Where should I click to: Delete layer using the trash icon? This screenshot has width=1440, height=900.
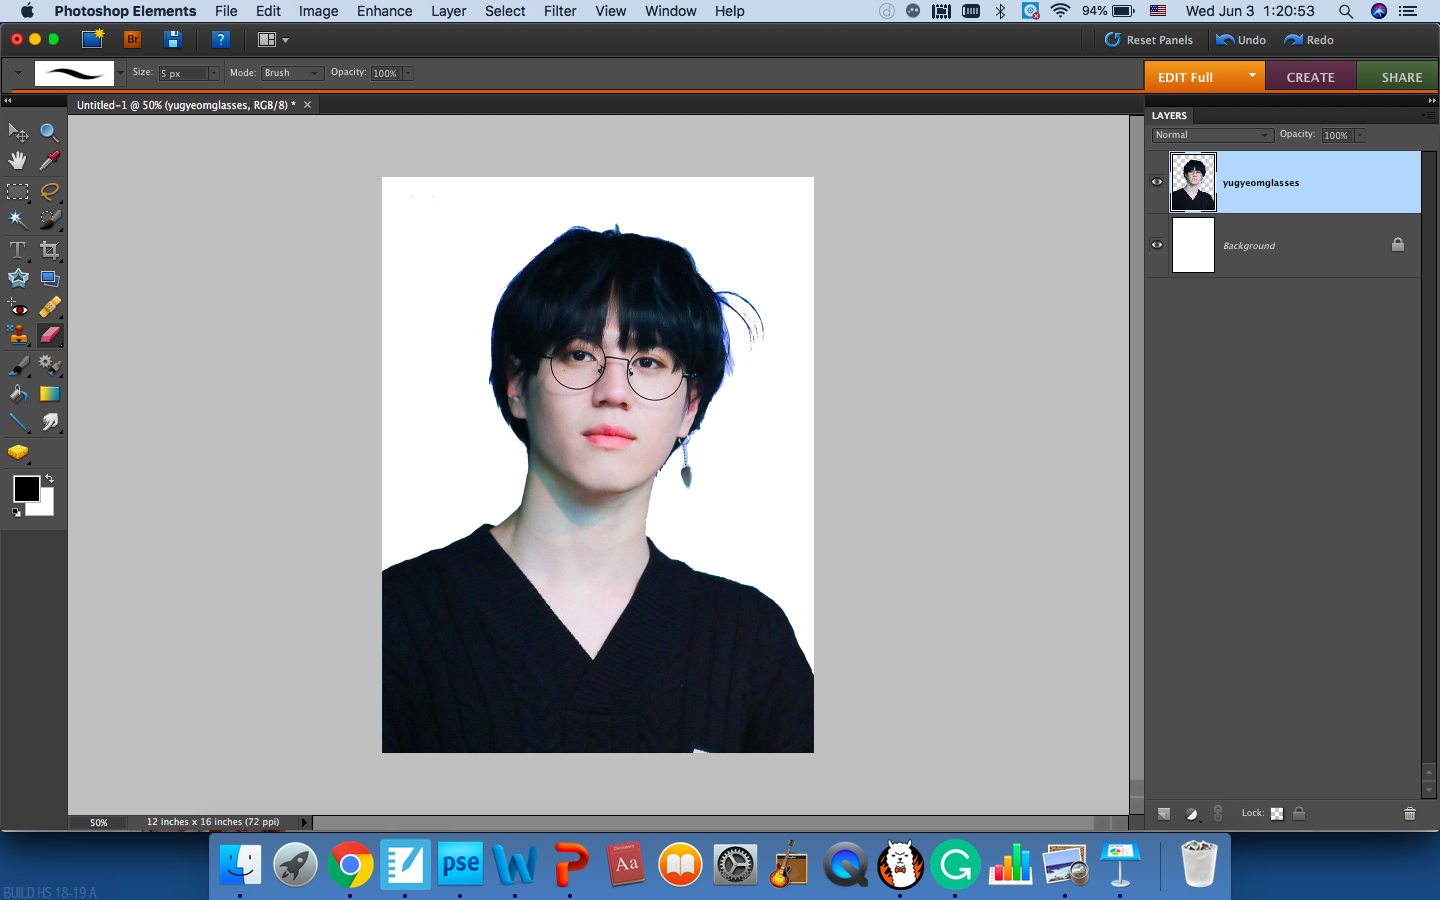click(x=1410, y=813)
